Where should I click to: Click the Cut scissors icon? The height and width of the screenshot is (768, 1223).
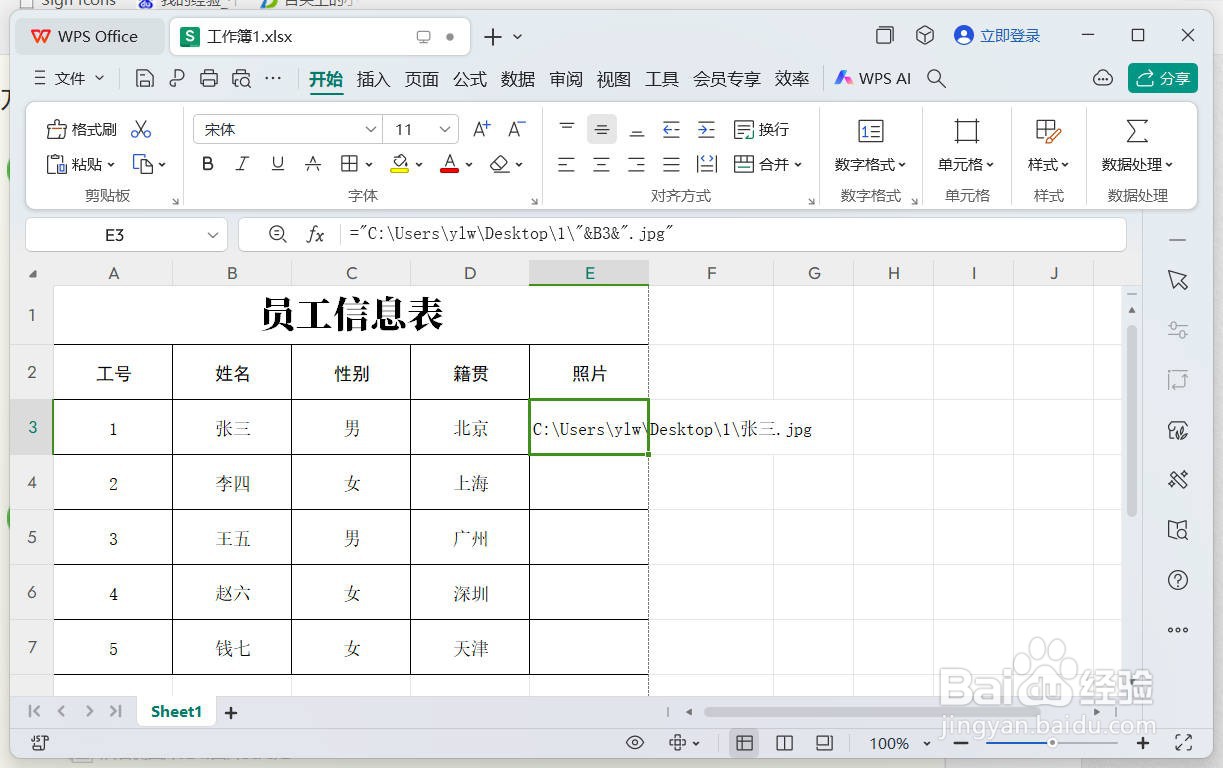tap(141, 129)
